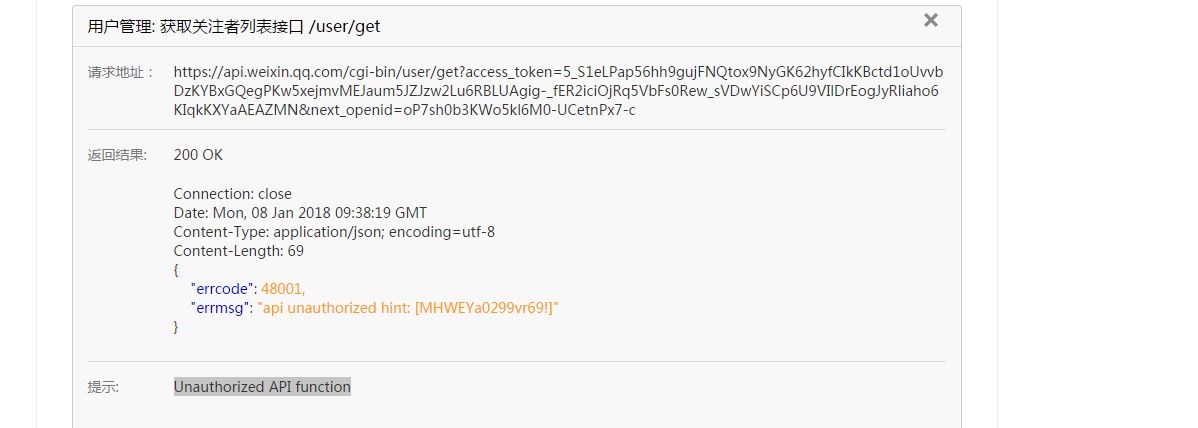Viewport: 1198px width, 428px height.
Task: Click the highlighted Unauthorized API function text
Action: pos(262,387)
